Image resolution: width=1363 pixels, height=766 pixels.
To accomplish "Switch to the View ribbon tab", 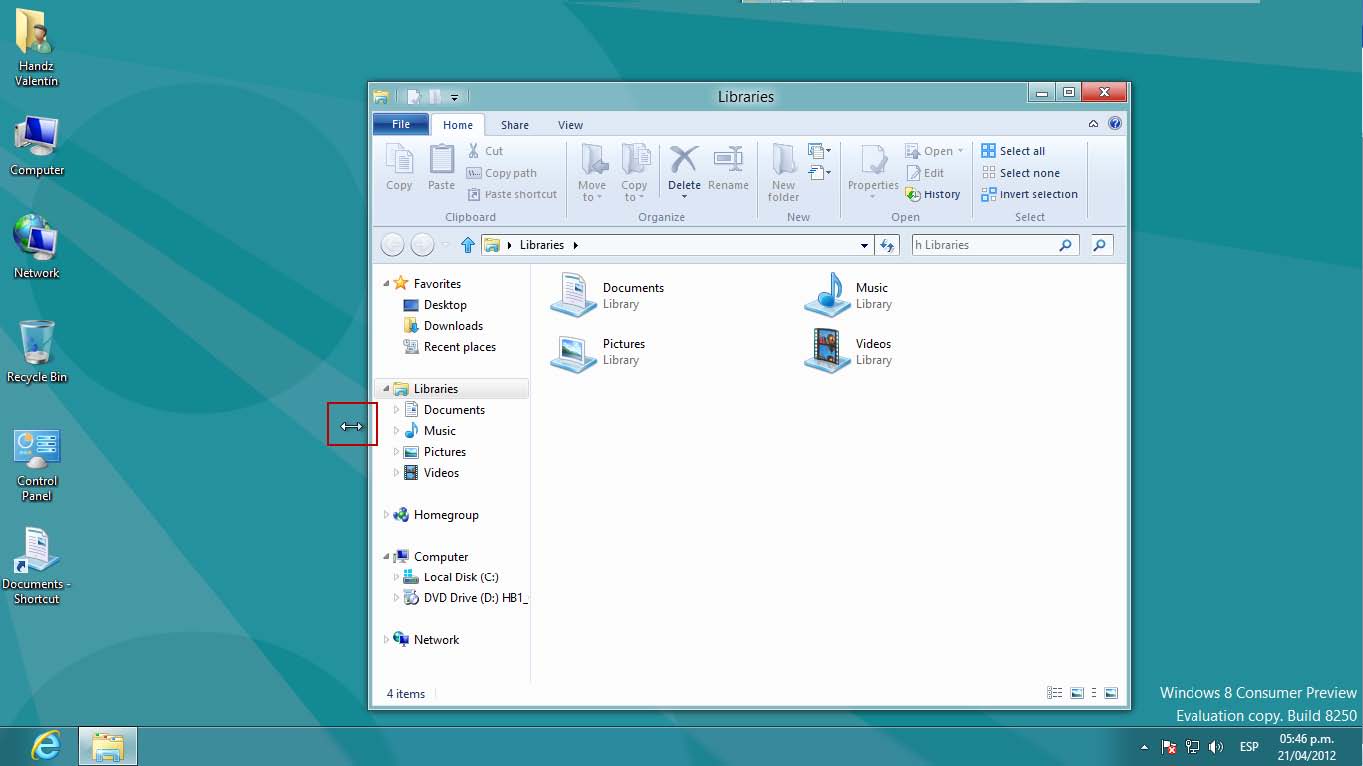I will (x=570, y=125).
